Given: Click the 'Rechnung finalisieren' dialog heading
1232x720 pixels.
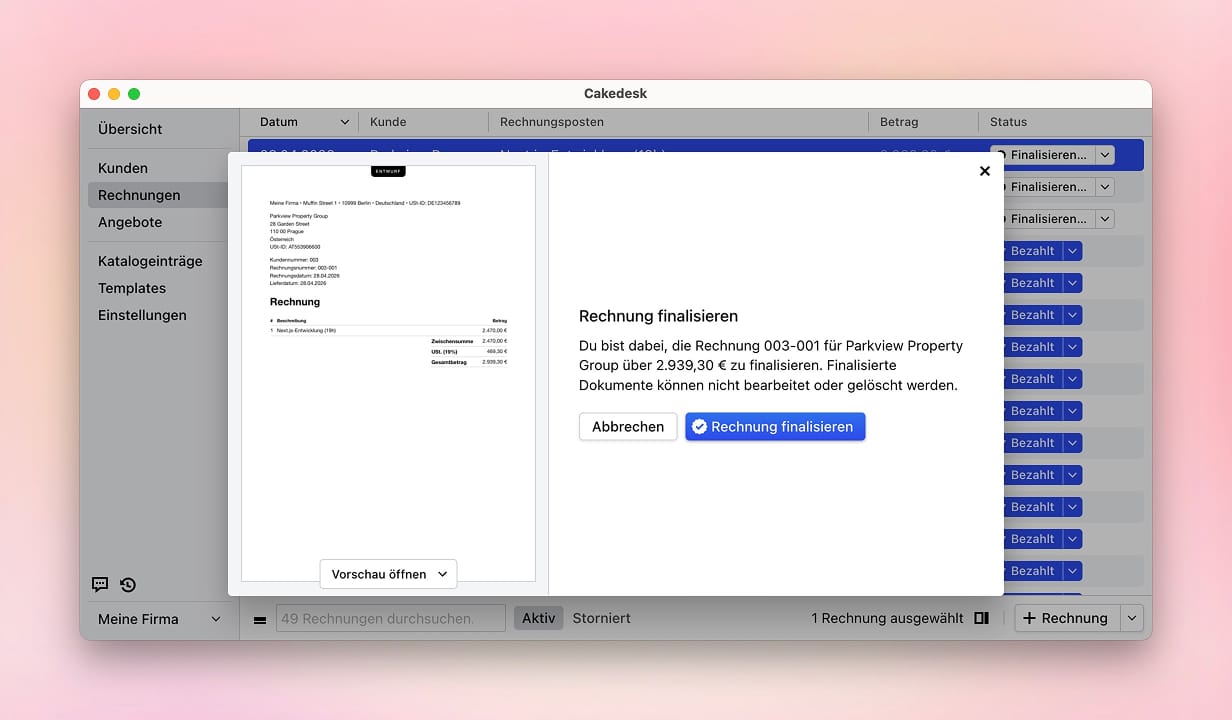Looking at the screenshot, I should 658,316.
